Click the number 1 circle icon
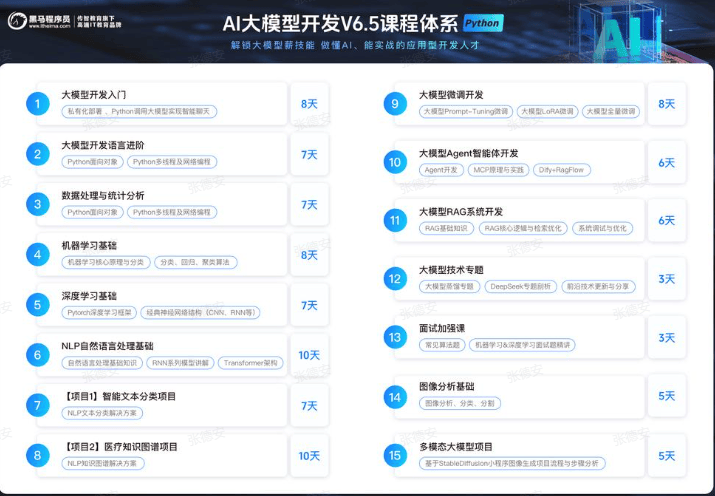The width and height of the screenshot is (715, 496). (x=37, y=103)
